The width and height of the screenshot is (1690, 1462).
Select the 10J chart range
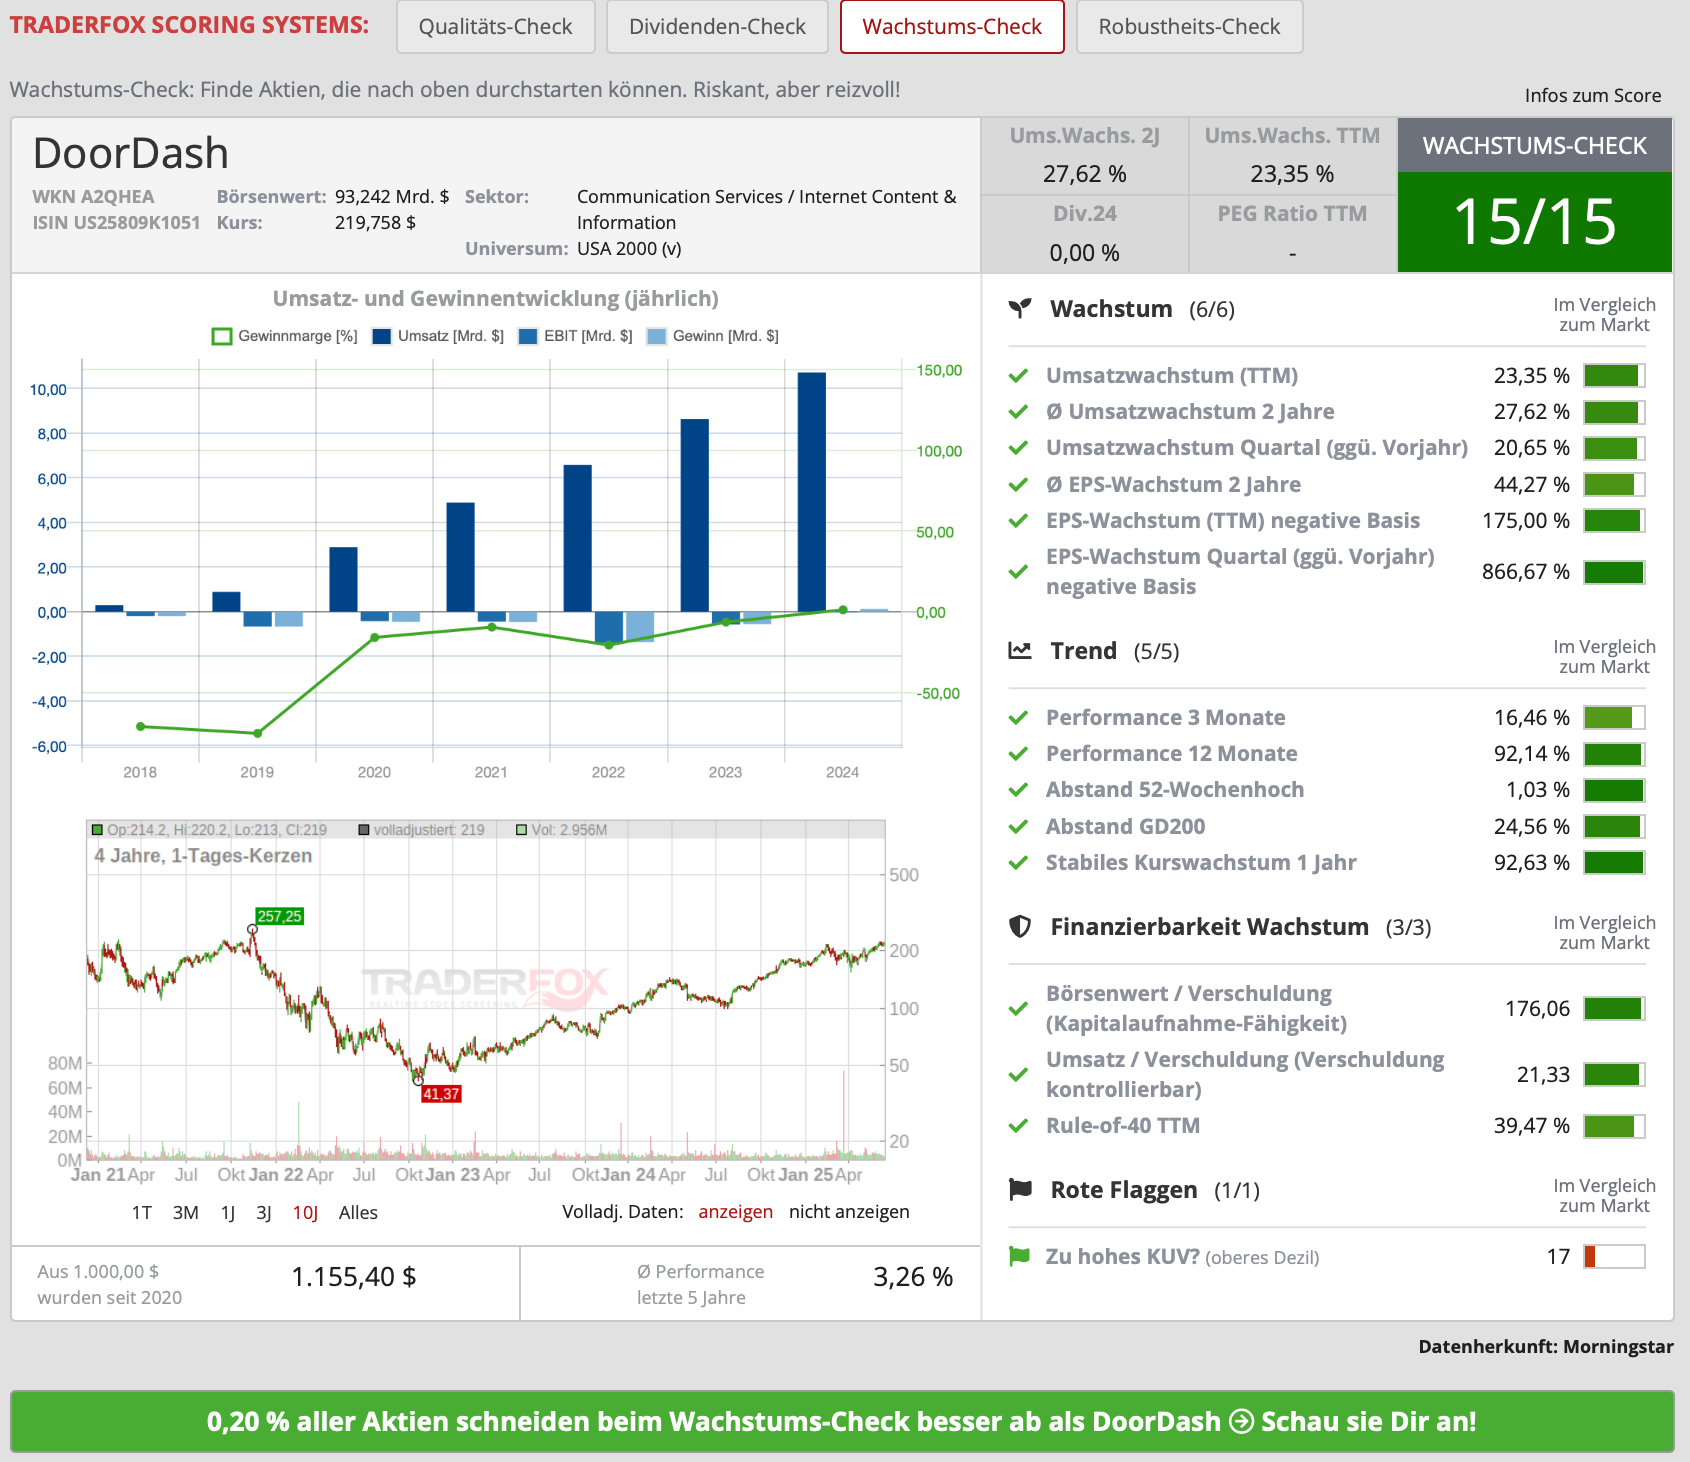click(305, 1212)
